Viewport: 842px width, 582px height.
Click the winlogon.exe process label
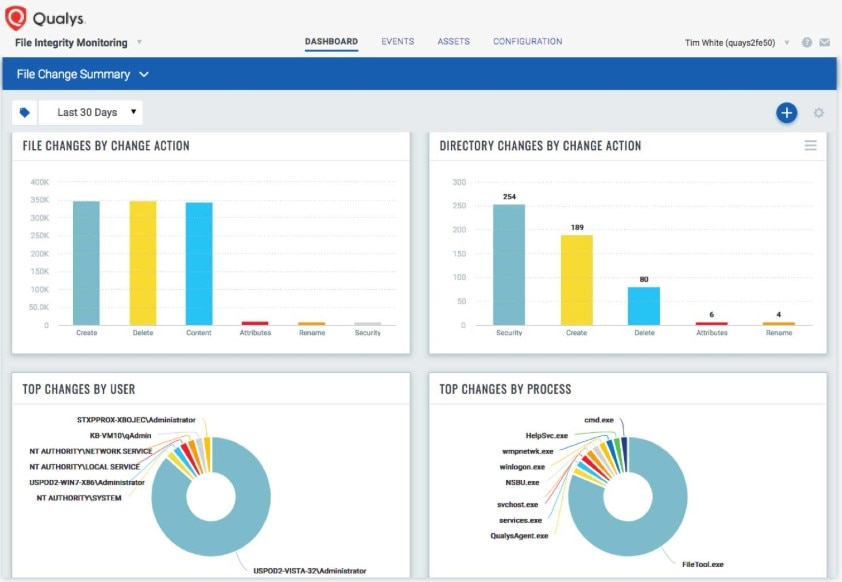tap(522, 467)
